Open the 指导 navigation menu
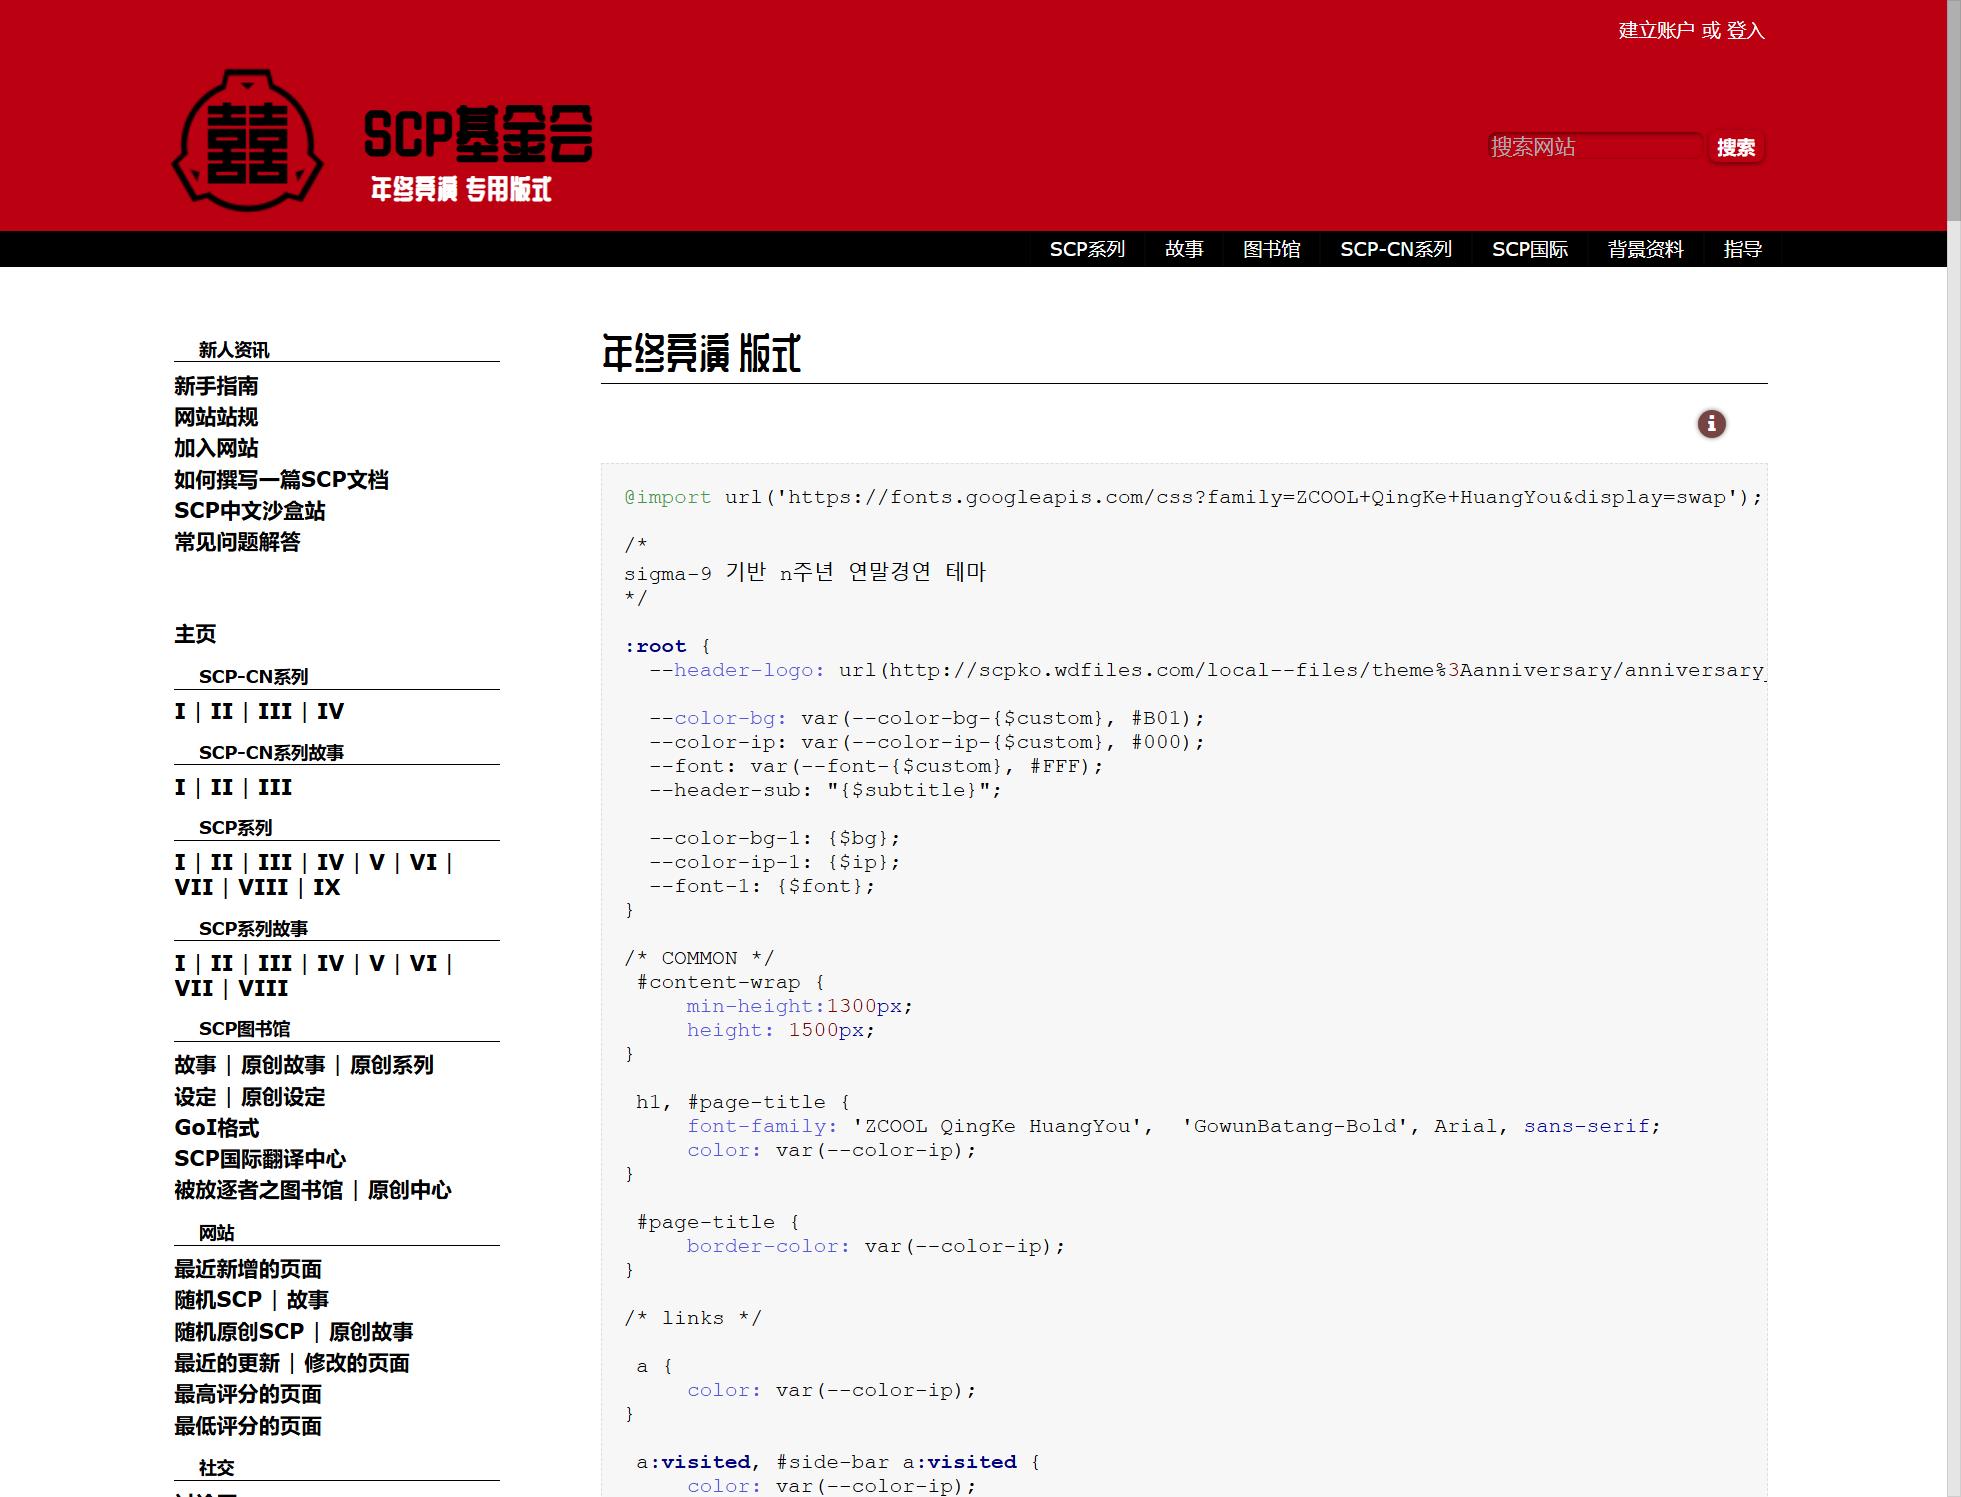Screen dimensions: 1961x1497 (x=1742, y=249)
